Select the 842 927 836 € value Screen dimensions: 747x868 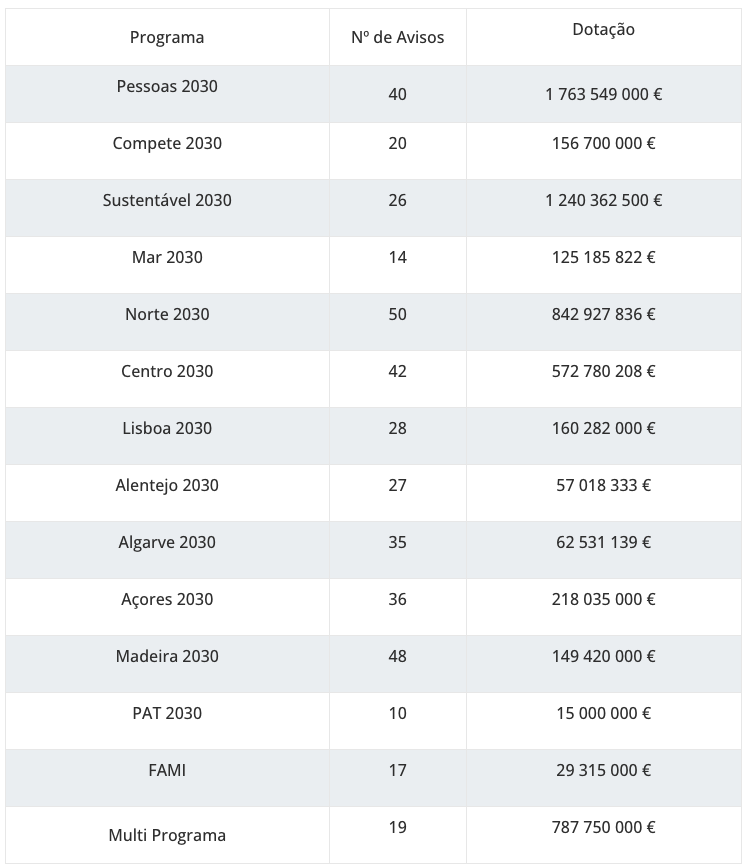click(604, 314)
